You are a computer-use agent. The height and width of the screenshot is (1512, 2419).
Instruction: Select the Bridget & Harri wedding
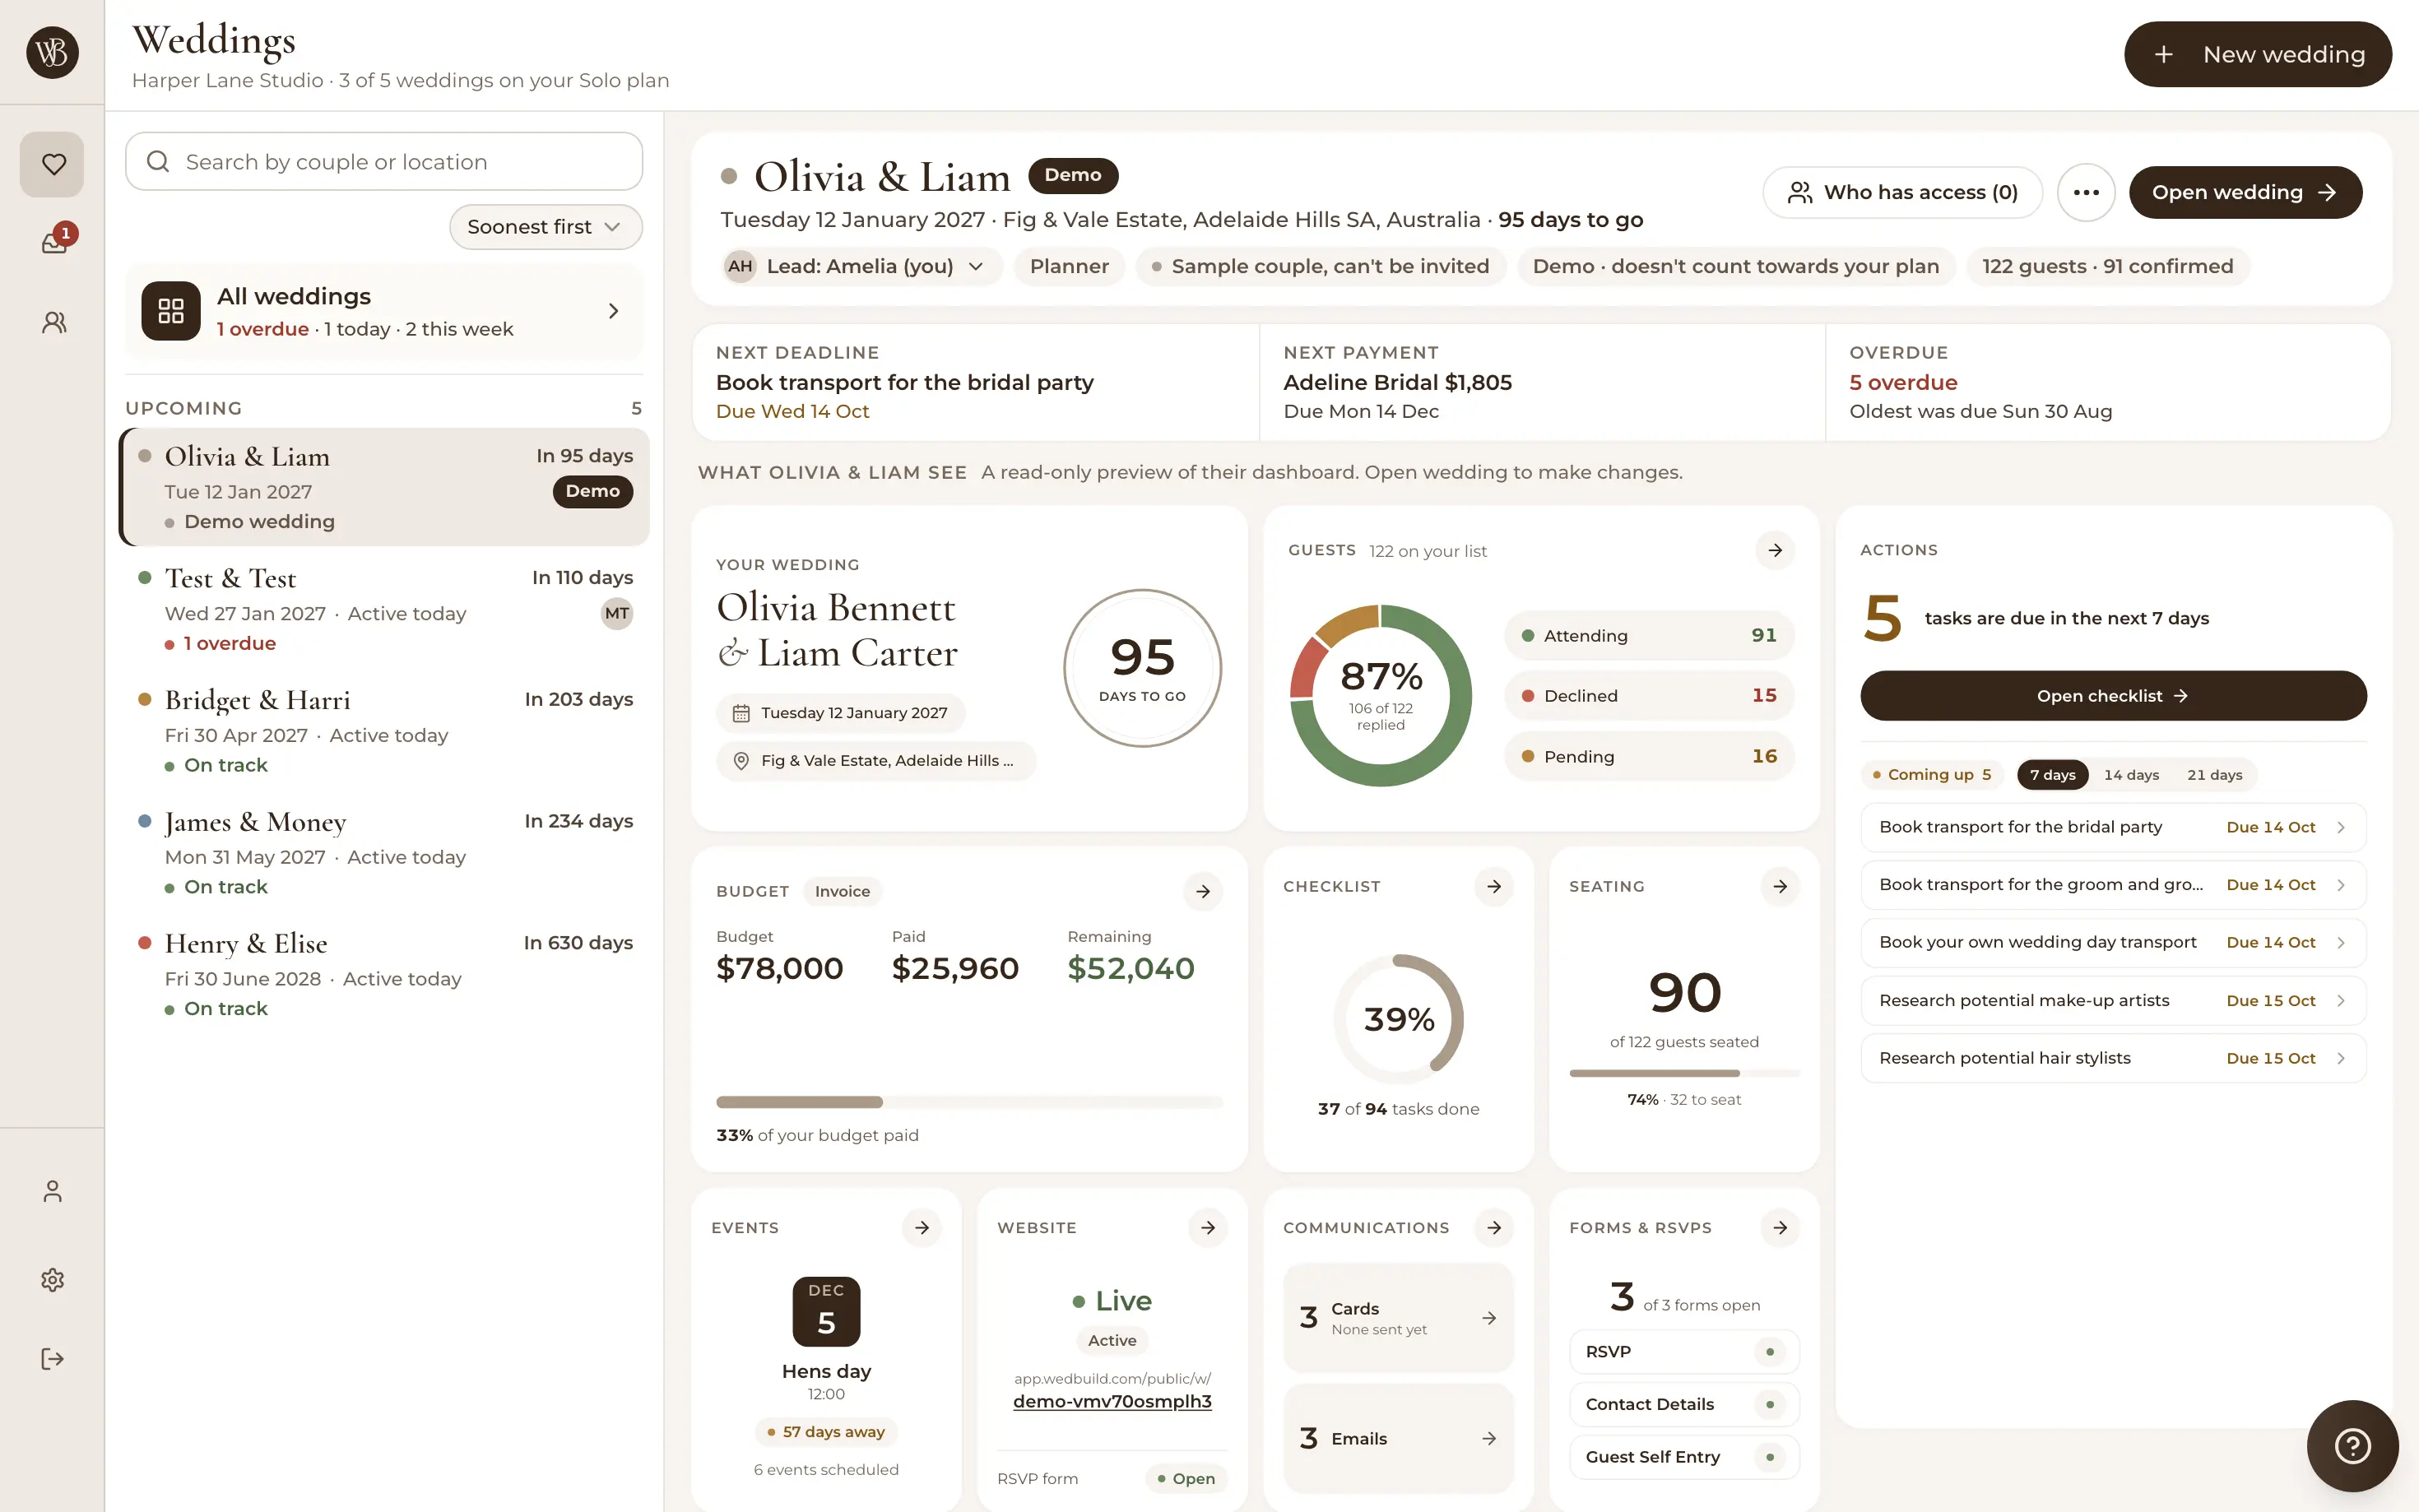384,731
